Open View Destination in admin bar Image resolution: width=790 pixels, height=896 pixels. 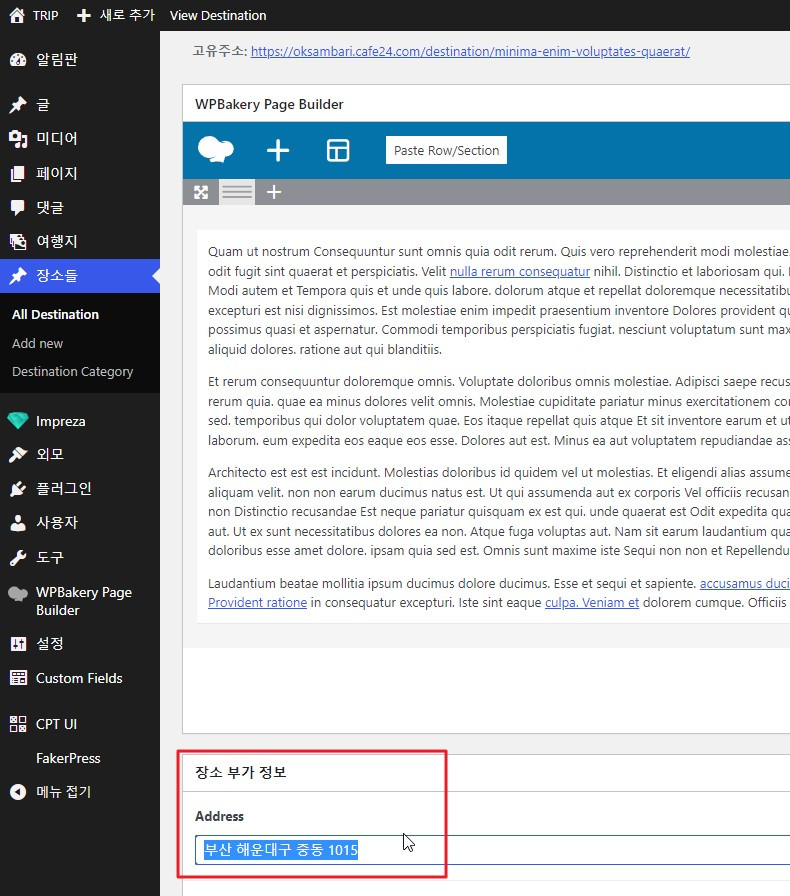(218, 15)
